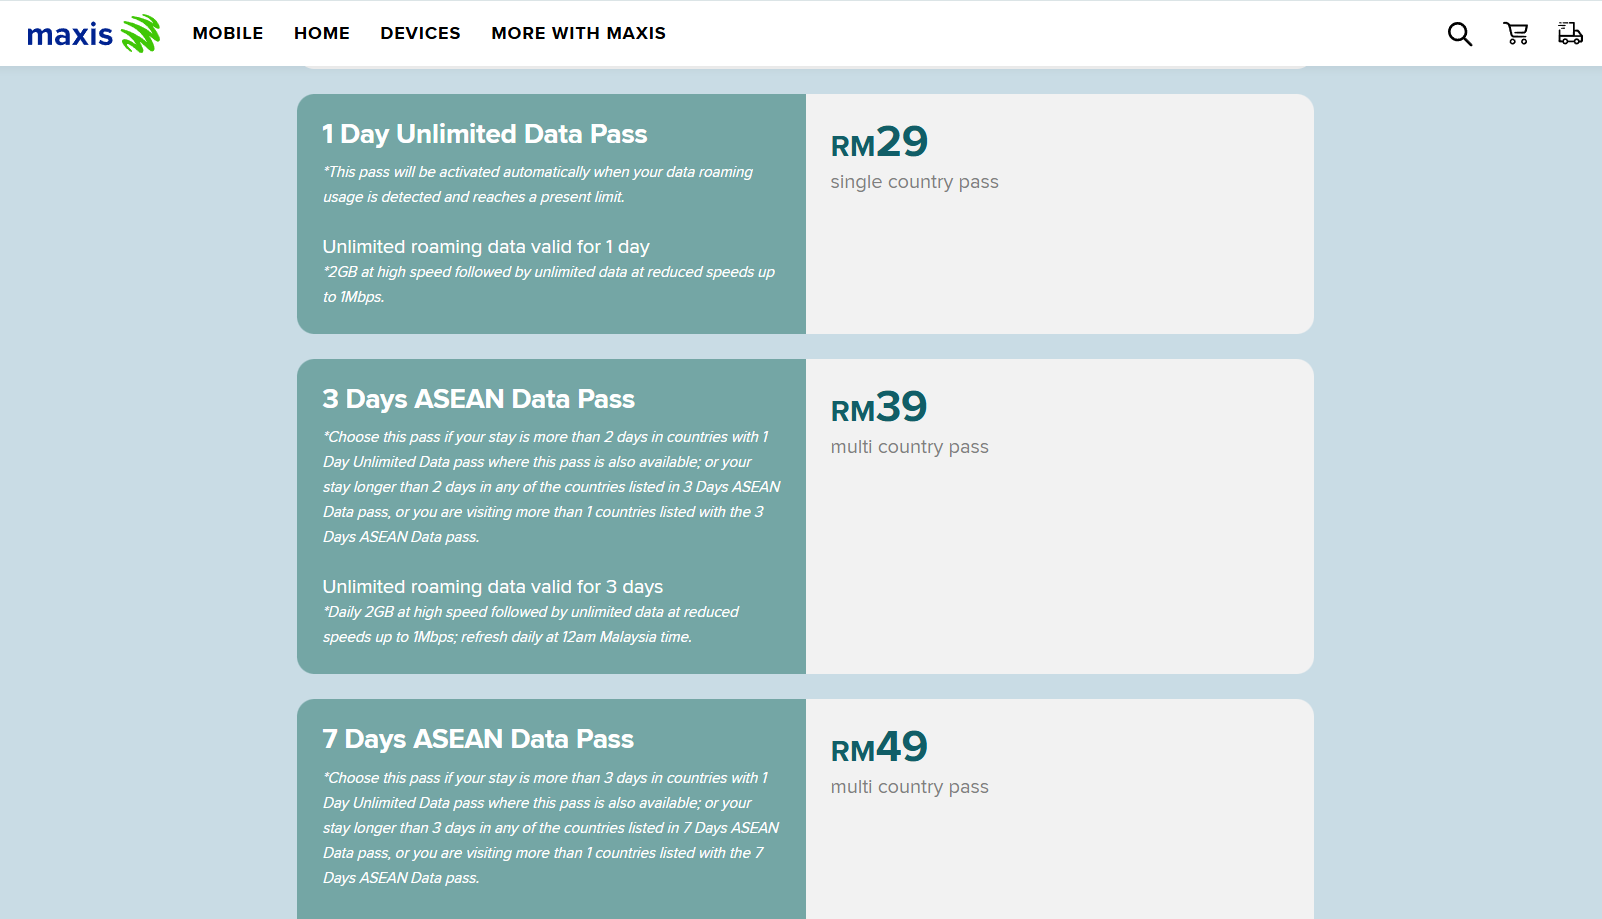Image resolution: width=1602 pixels, height=919 pixels.
Task: Click the RM49 price
Action: click(879, 748)
